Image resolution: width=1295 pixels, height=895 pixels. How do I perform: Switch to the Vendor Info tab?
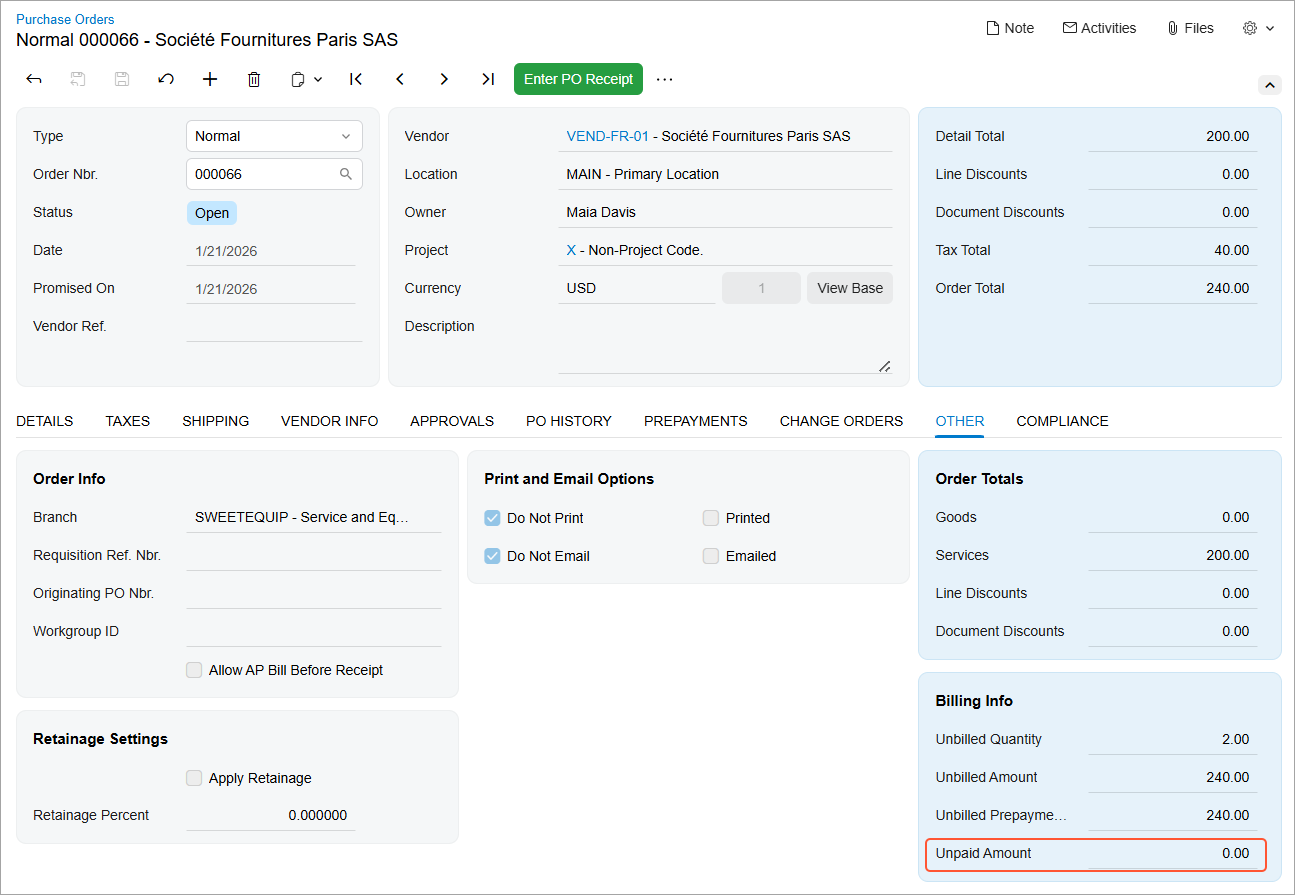[330, 421]
